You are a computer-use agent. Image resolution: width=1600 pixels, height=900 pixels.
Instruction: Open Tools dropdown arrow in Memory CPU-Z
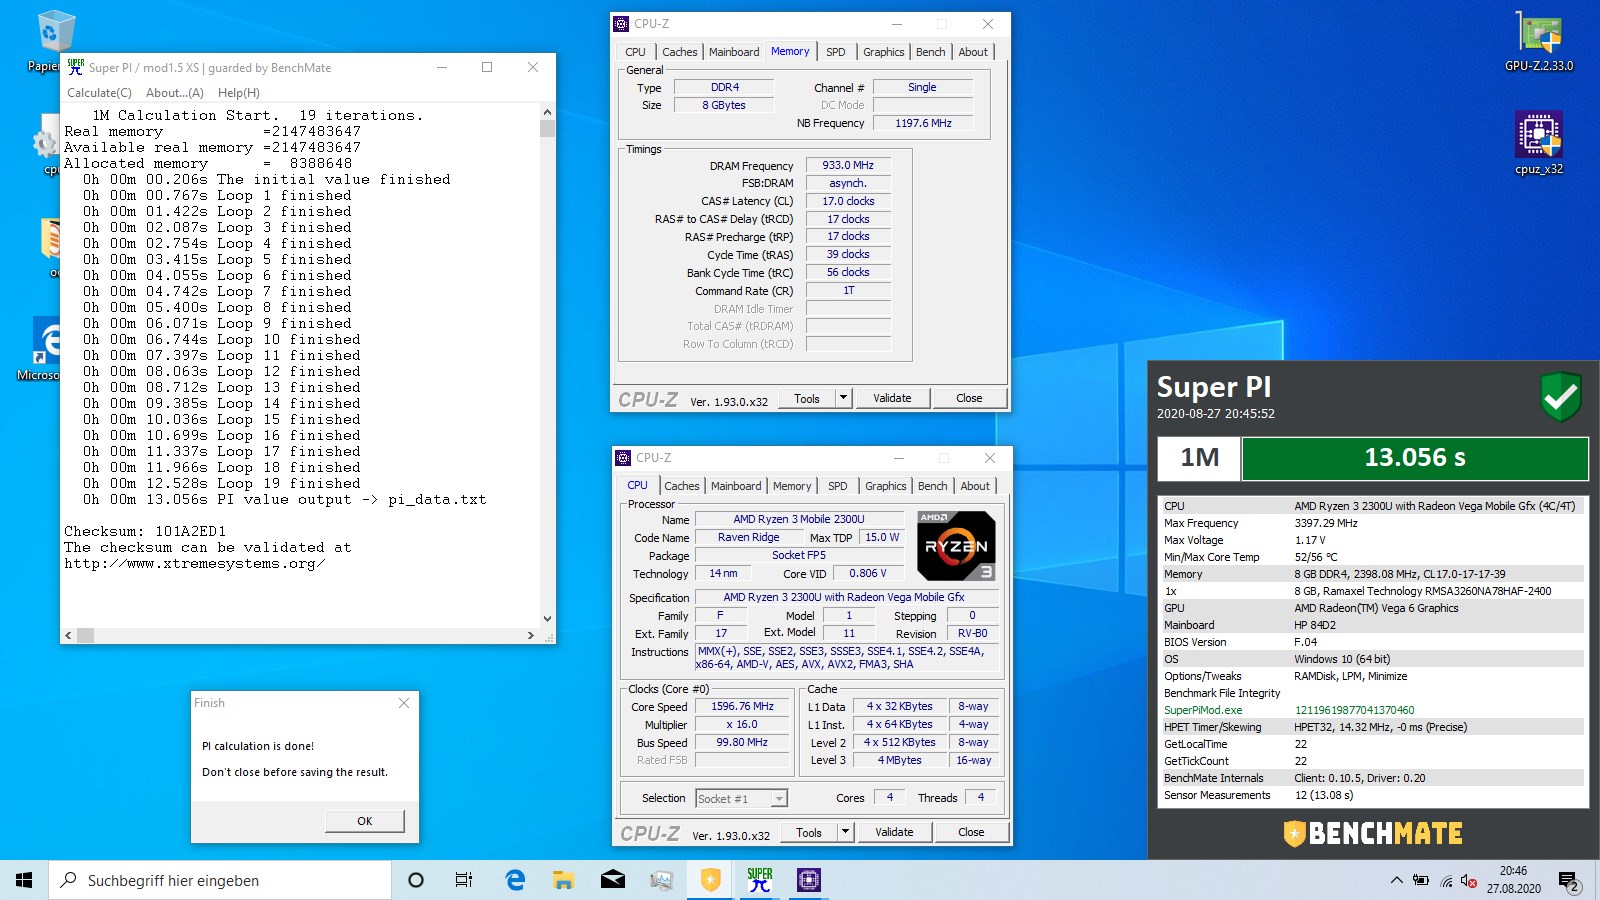(843, 398)
